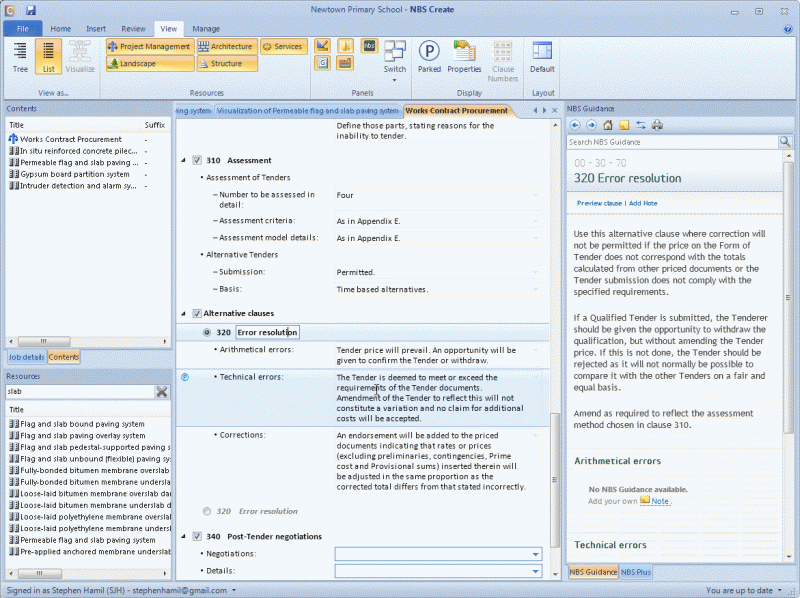Check the 340 Post-Tender negotiations checkbox
800x598 pixels.
point(196,535)
